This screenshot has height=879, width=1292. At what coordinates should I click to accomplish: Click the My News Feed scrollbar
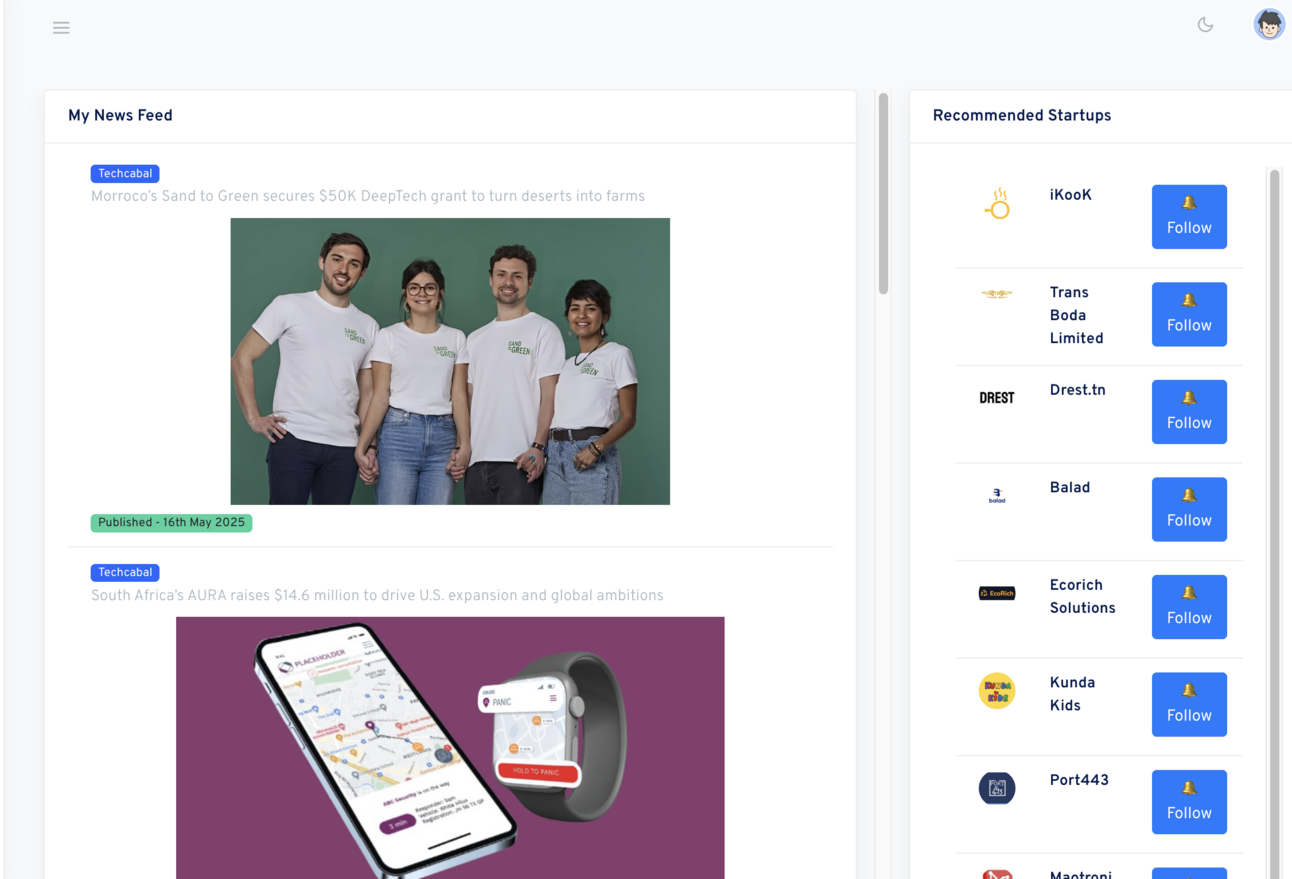tap(883, 194)
